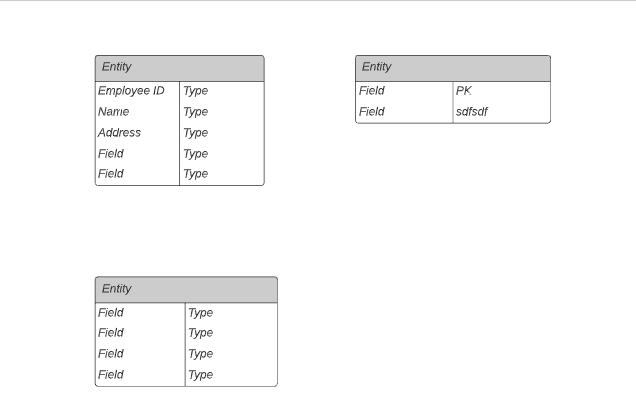Image resolution: width=636 pixels, height=402 pixels.
Task: Select the last Type cell in the bottom entity
Action: point(231,375)
